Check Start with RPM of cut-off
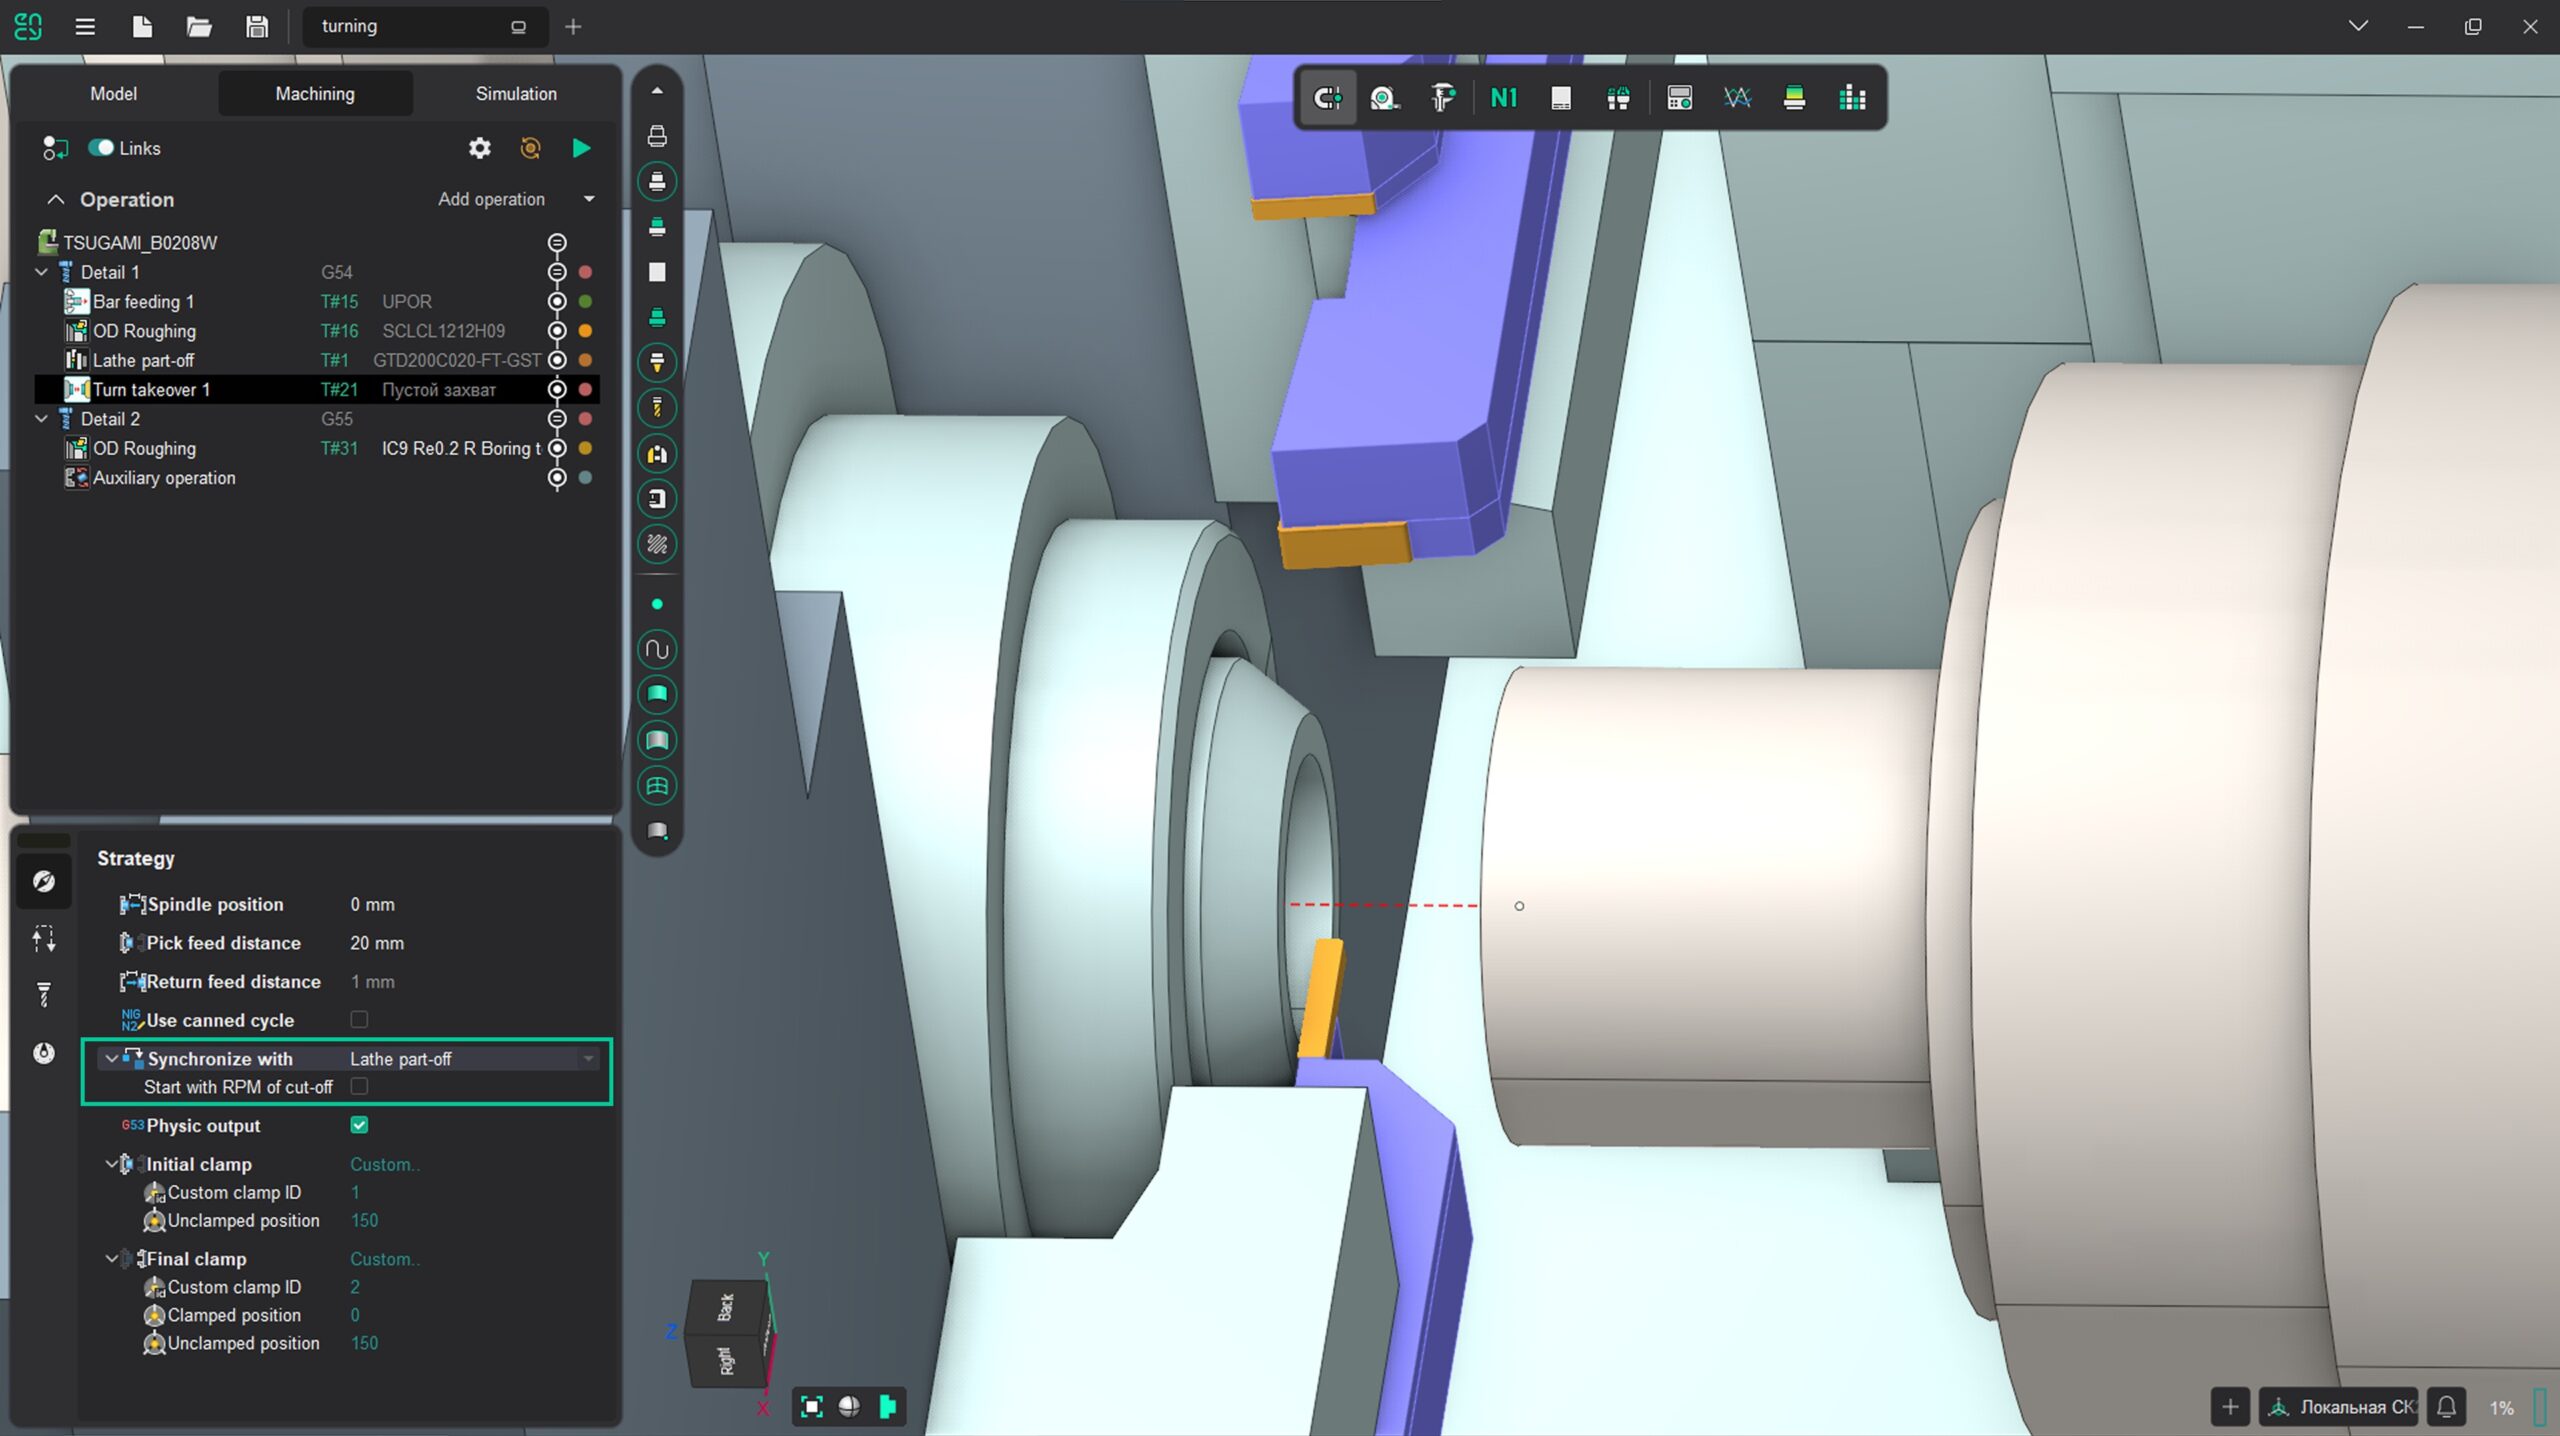 [x=359, y=1086]
